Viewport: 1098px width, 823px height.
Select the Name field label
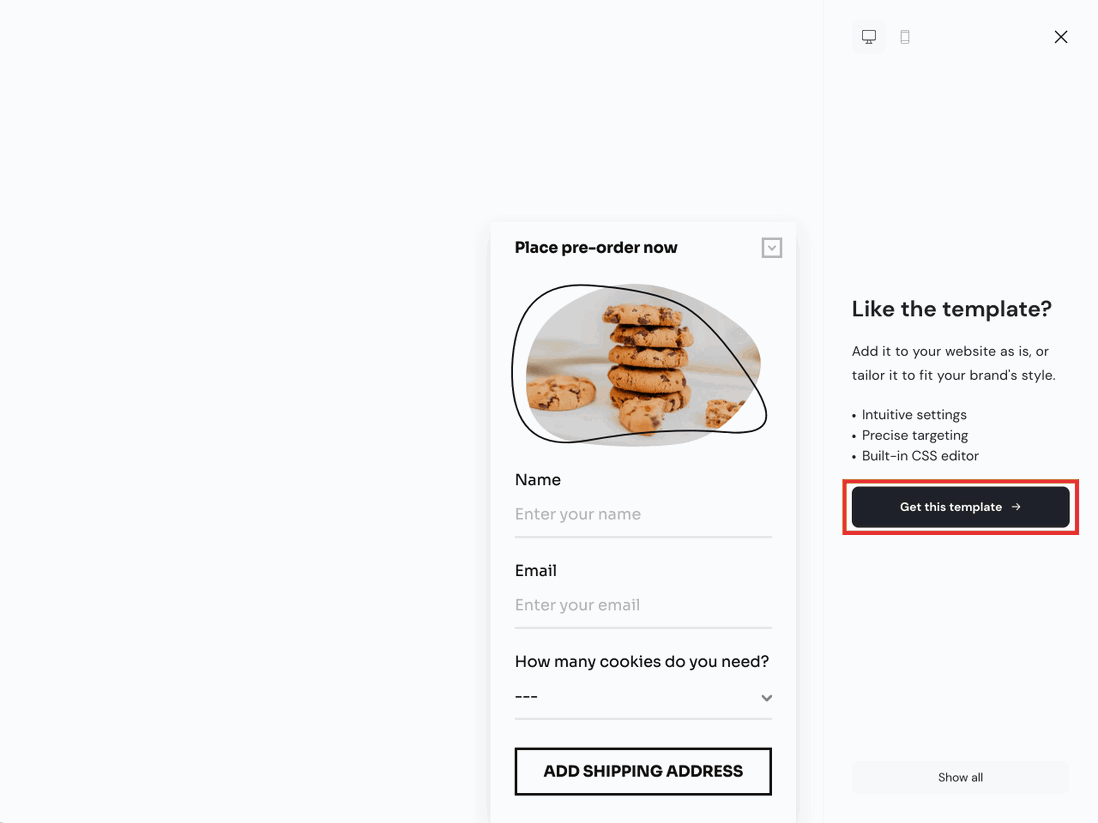[538, 480]
